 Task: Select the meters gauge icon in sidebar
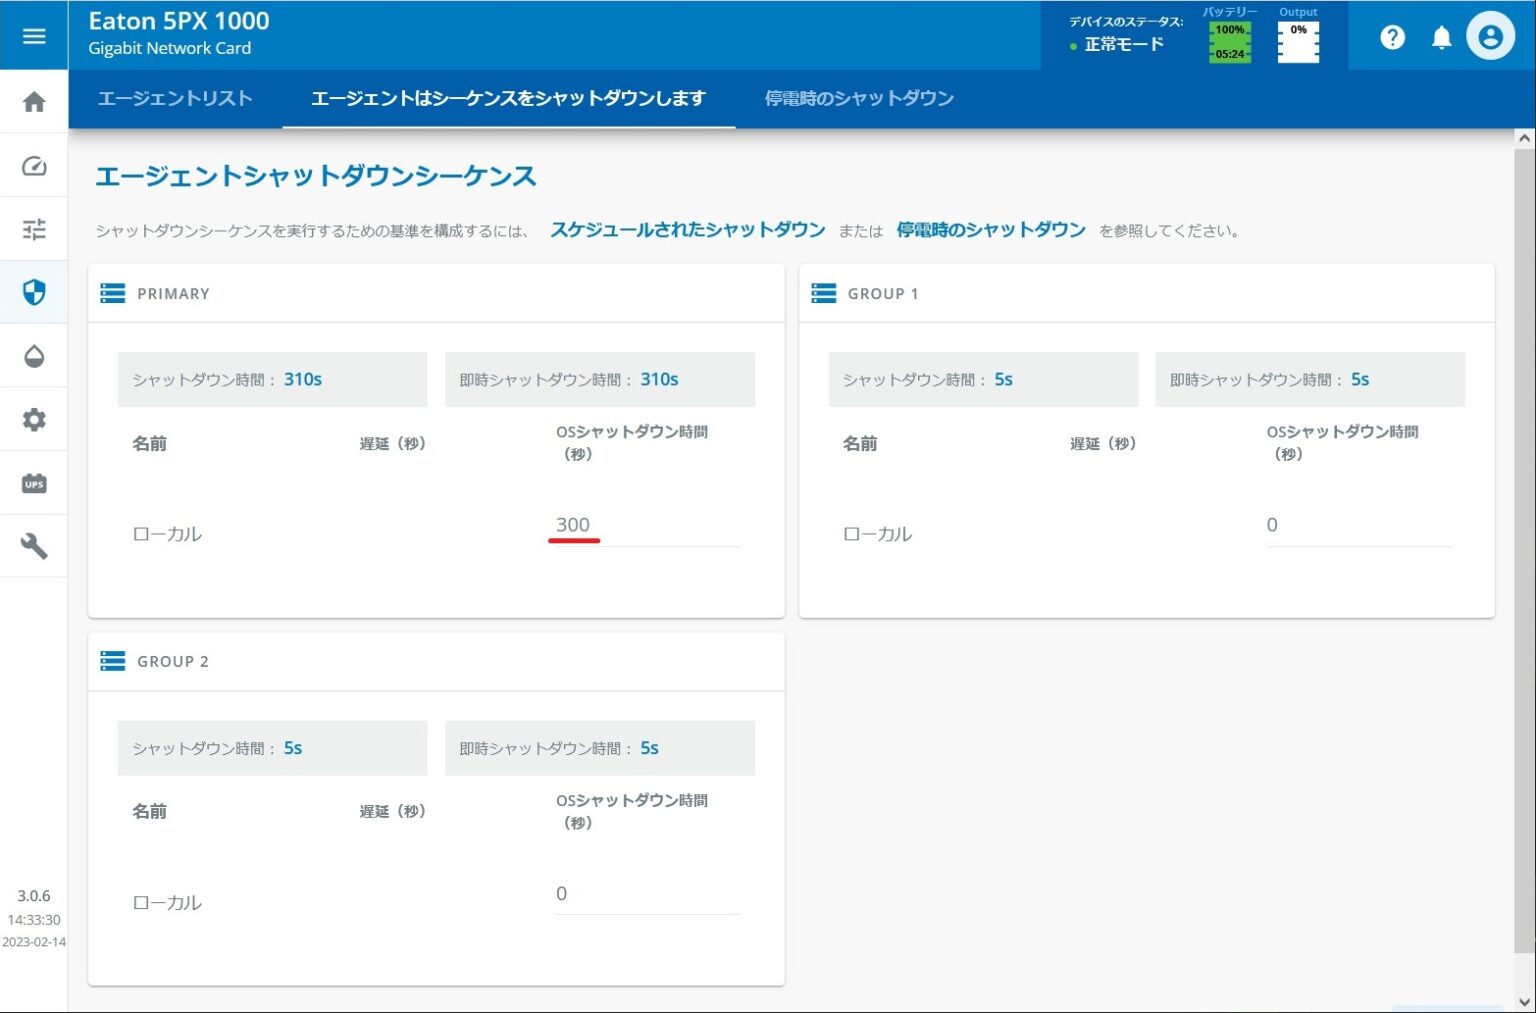coord(34,165)
